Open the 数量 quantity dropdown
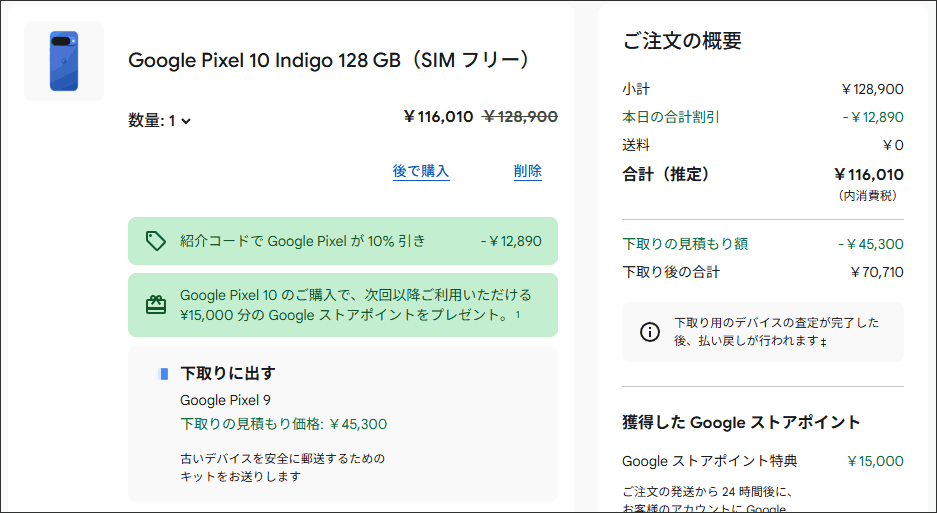Screen dimensions: 937x513 click(160, 121)
